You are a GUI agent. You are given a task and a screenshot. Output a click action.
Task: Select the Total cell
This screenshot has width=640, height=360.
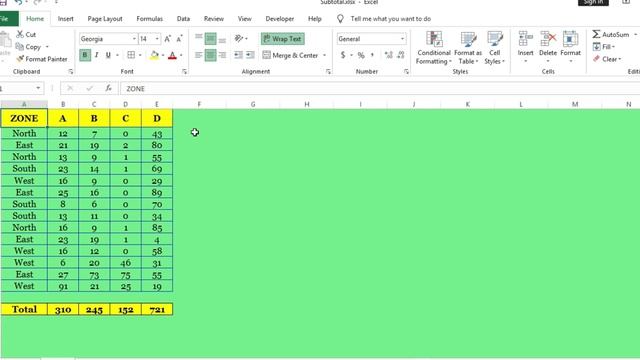pyautogui.click(x=24, y=309)
